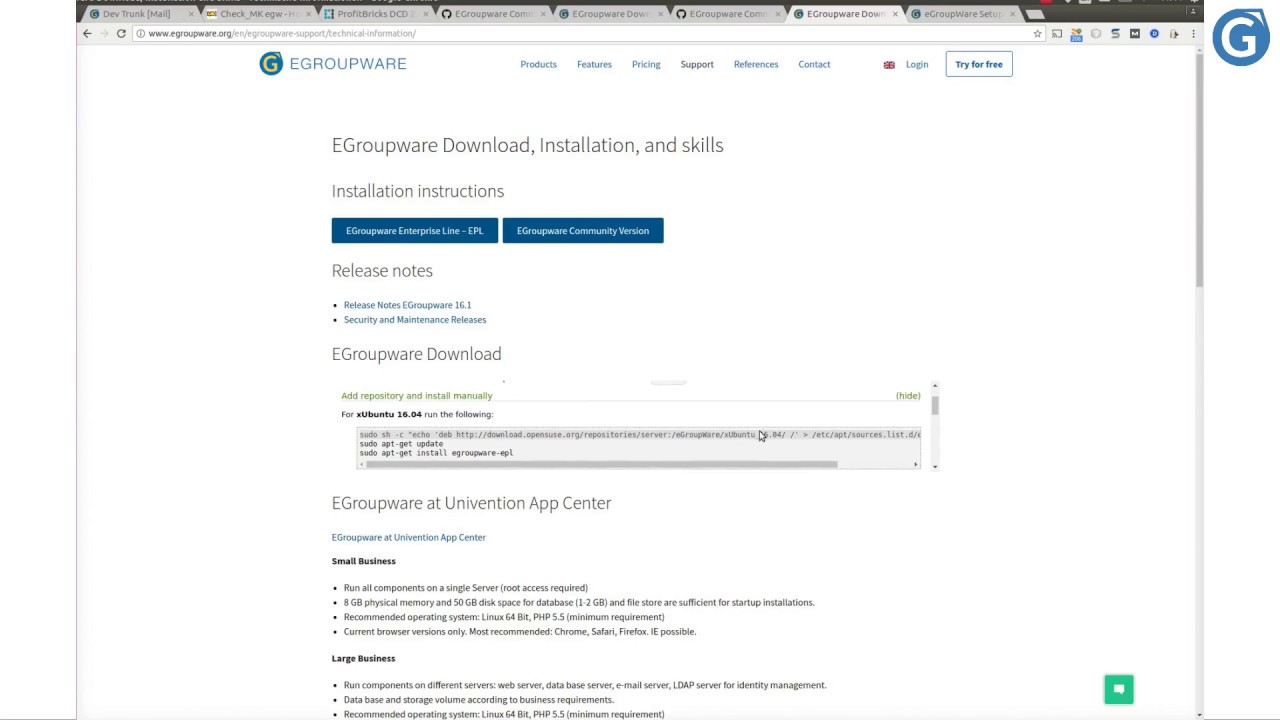Switch to the Check_MK egw tab

[x=258, y=14]
